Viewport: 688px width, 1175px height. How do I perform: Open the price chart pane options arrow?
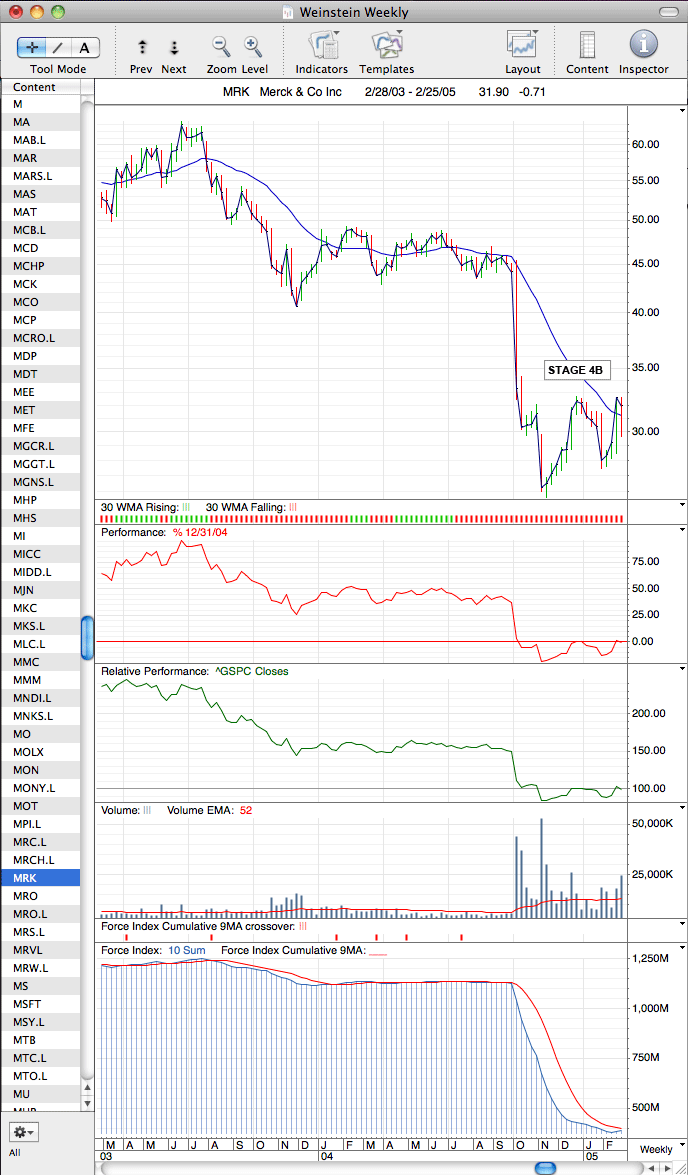click(x=681, y=109)
